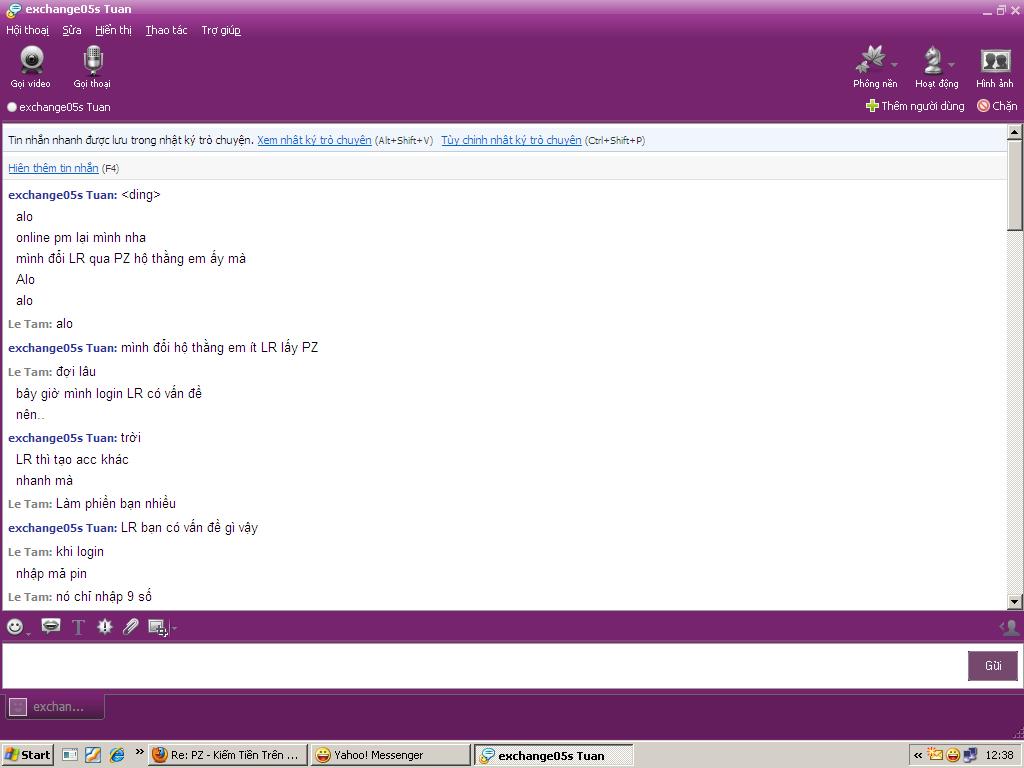Click exchange05s Tuan taskbar button
Viewport: 1024px width, 768px height.
pos(552,756)
